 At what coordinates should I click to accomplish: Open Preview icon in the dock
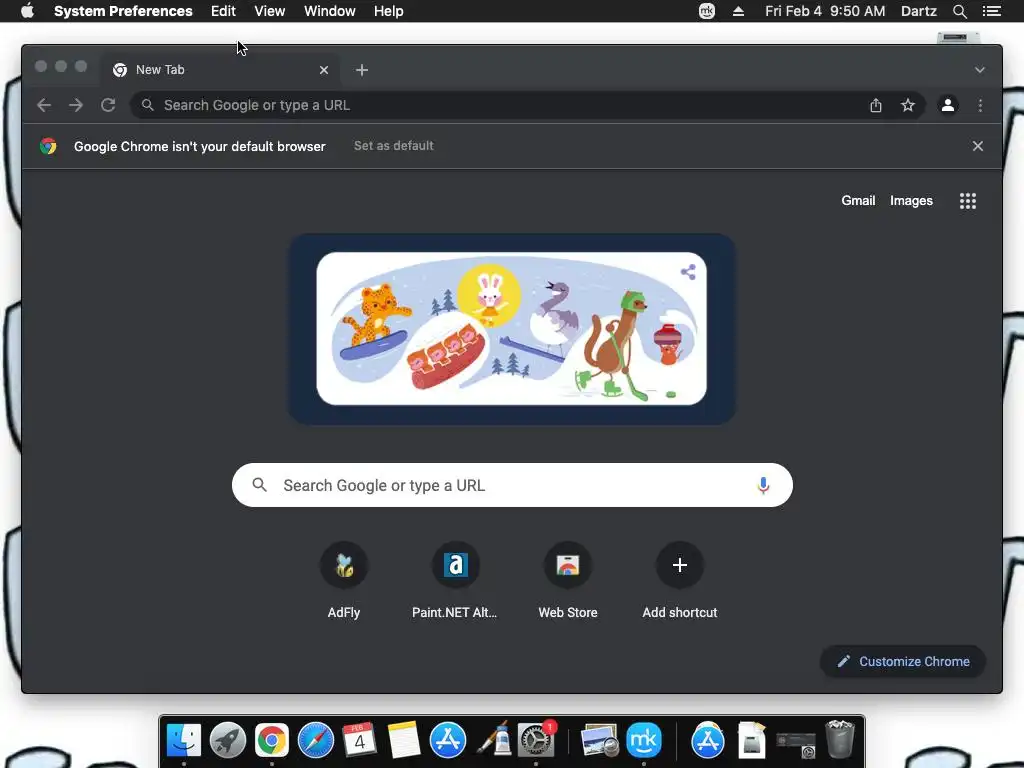coord(599,741)
